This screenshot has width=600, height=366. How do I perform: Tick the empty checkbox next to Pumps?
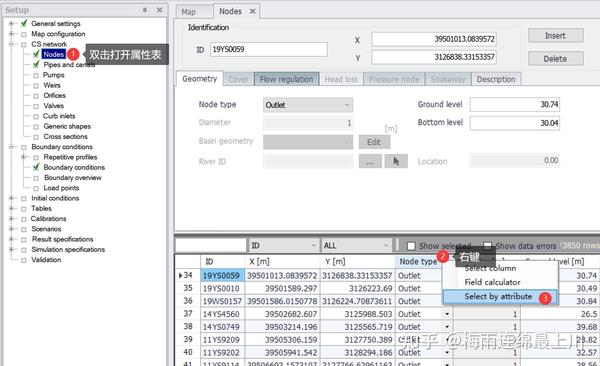tap(36, 75)
